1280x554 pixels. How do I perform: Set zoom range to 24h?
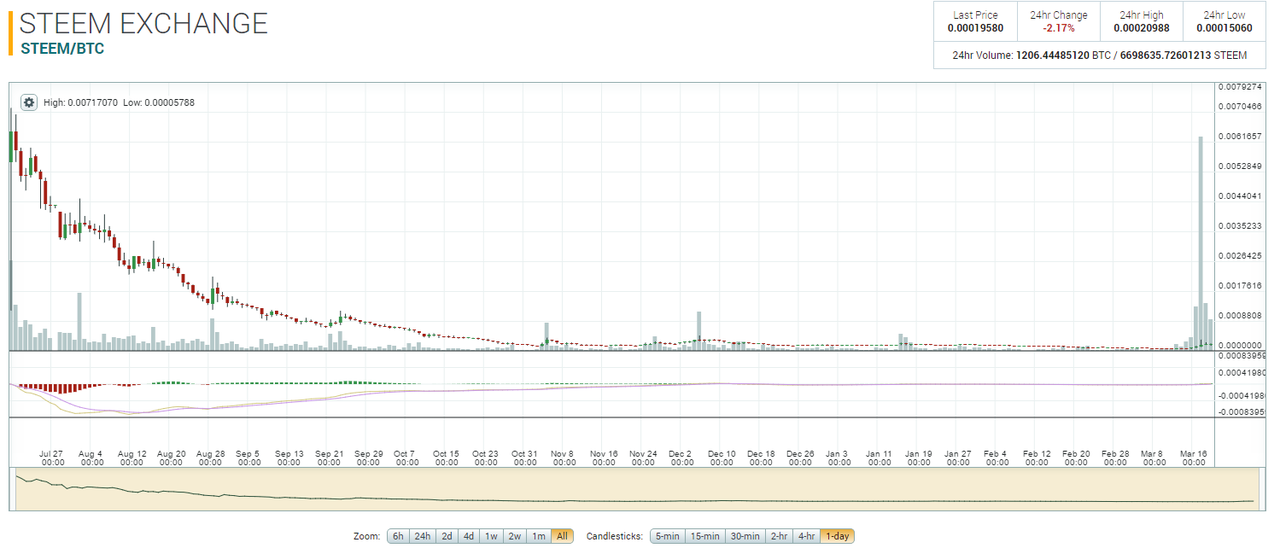(x=423, y=536)
